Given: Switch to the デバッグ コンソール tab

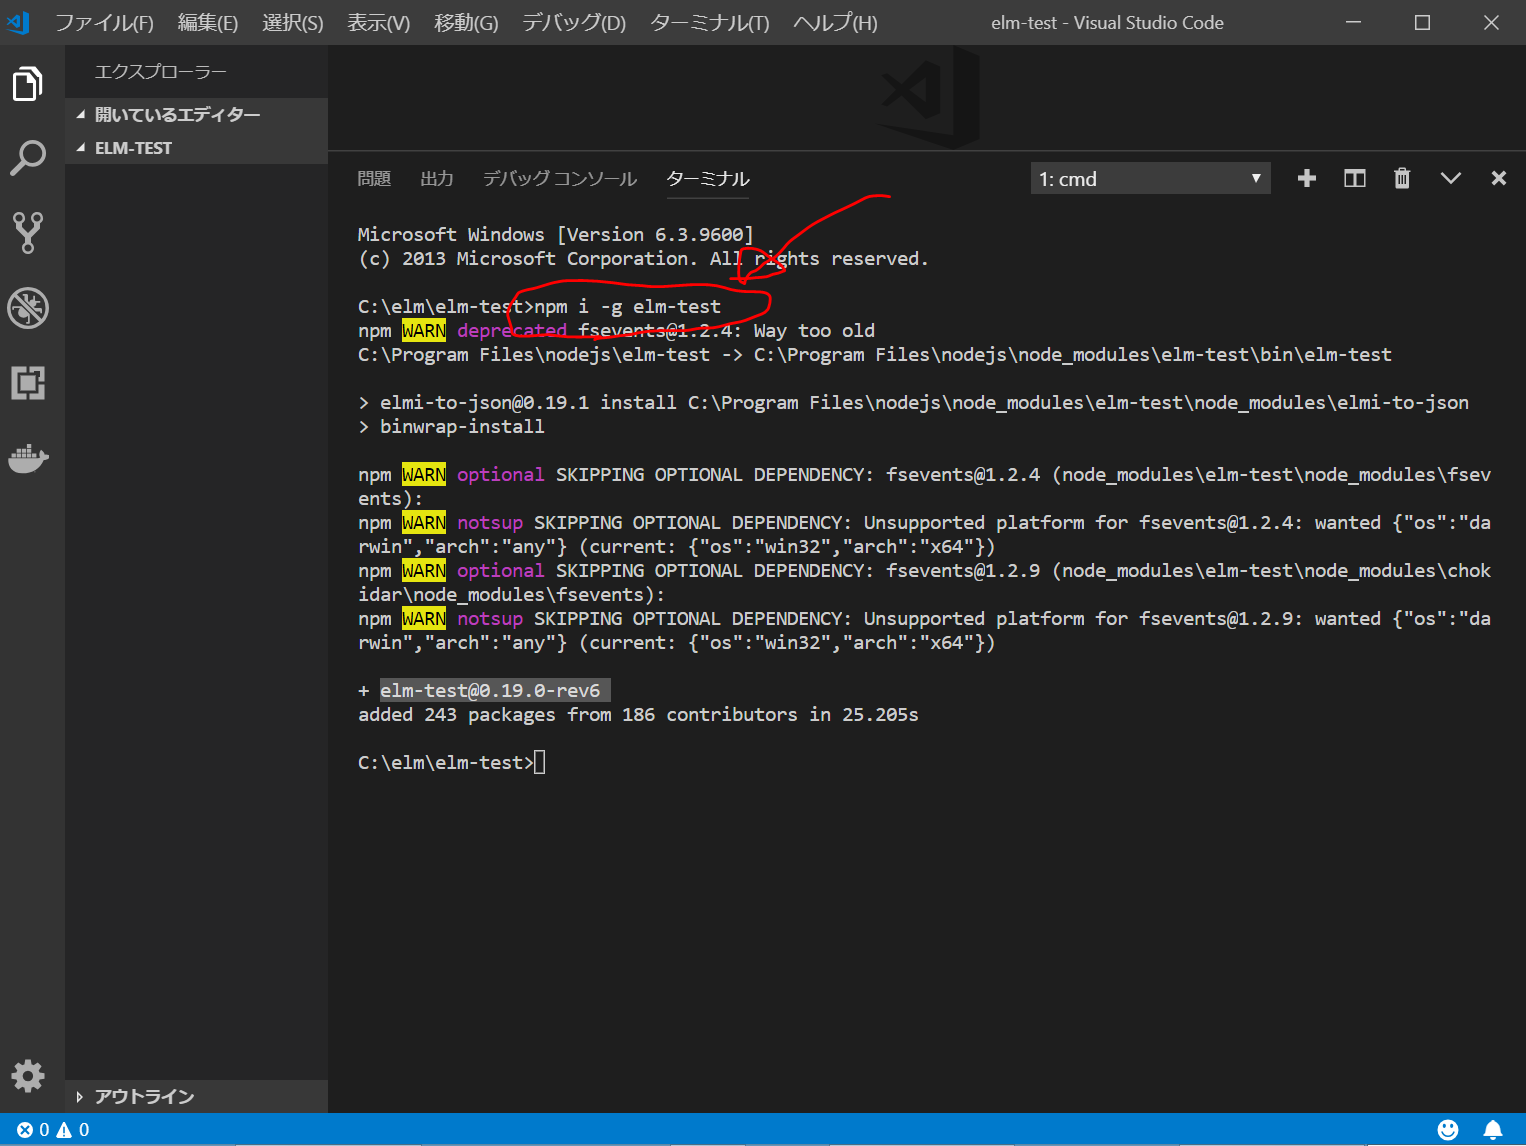Looking at the screenshot, I should (x=559, y=178).
